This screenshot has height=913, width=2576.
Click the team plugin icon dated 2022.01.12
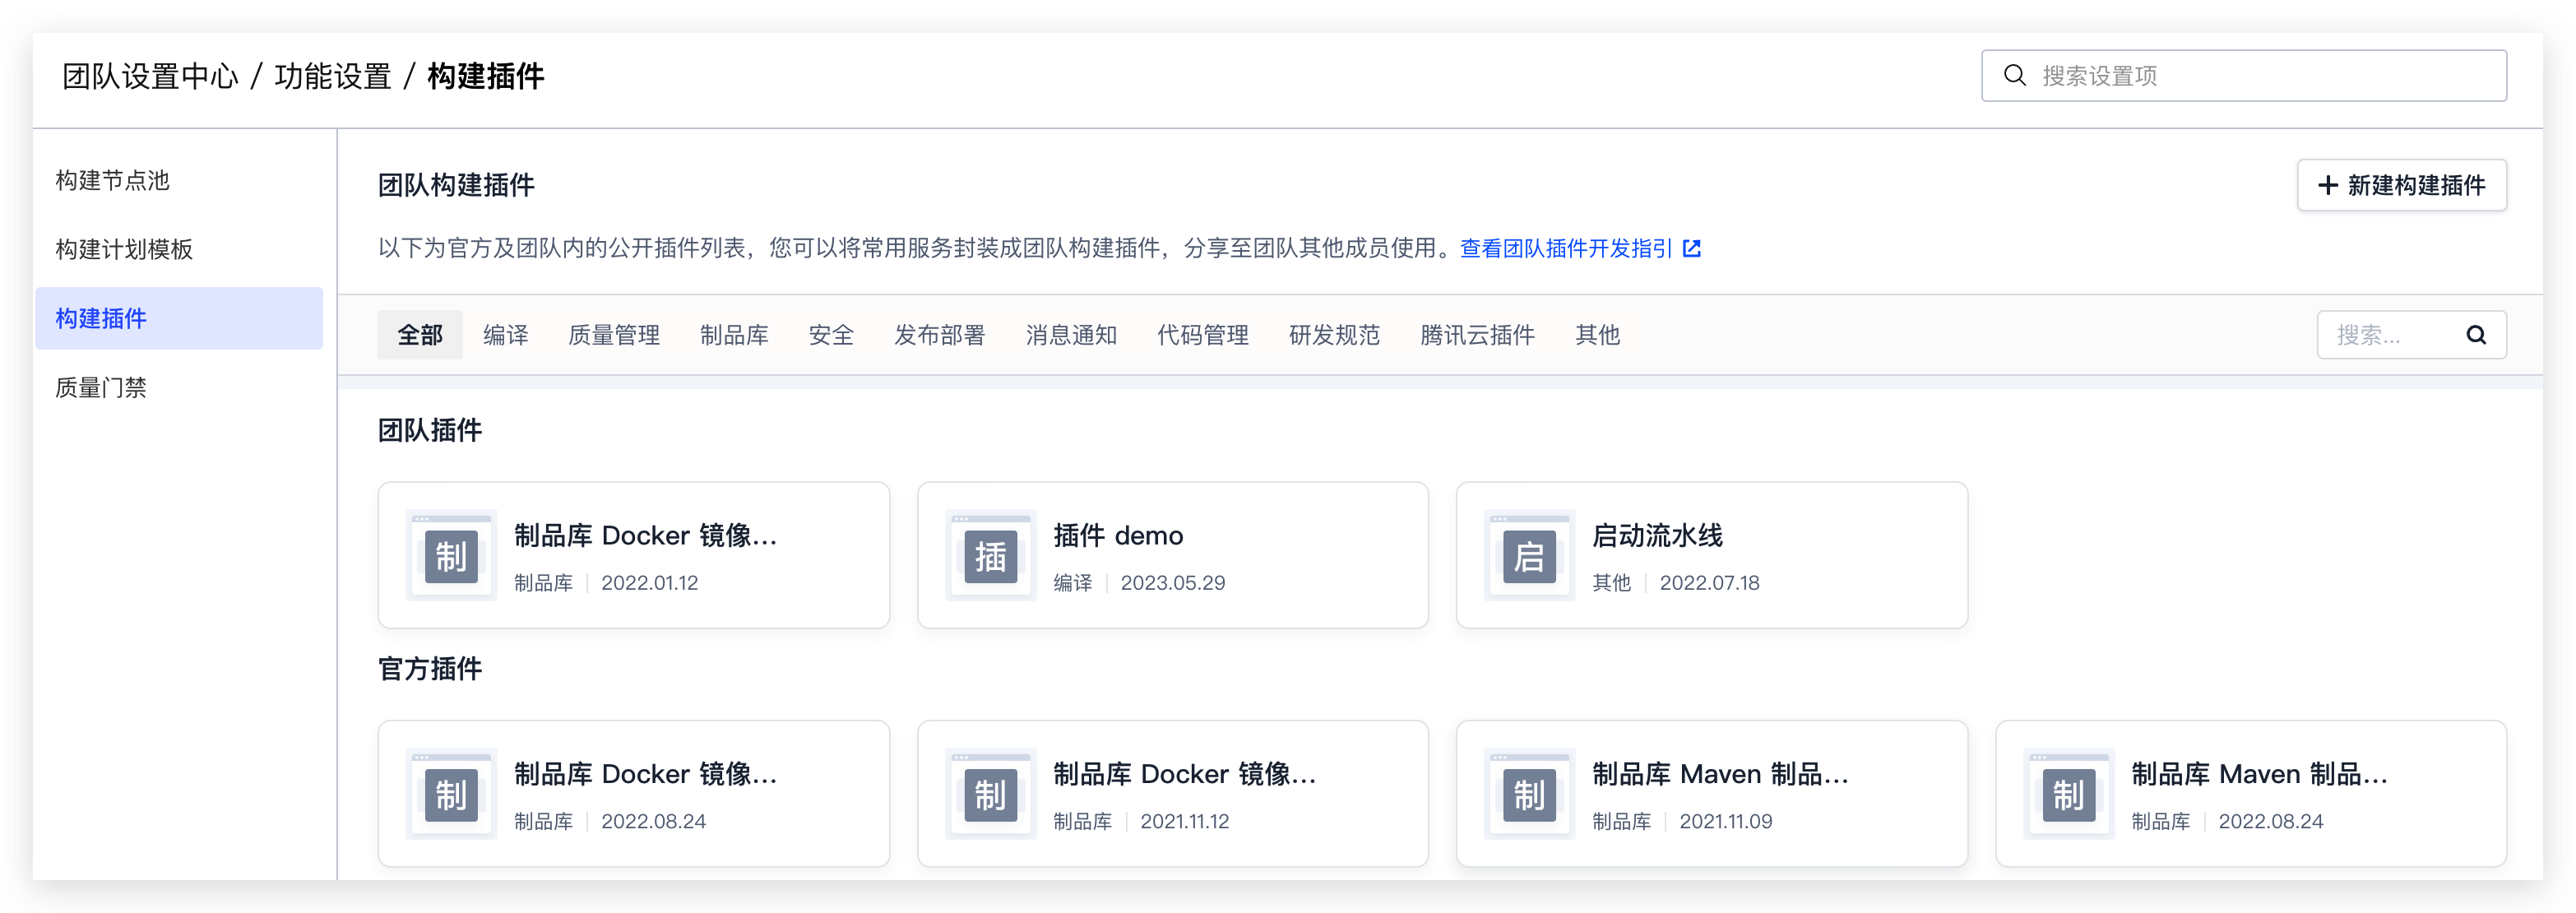[x=451, y=555]
